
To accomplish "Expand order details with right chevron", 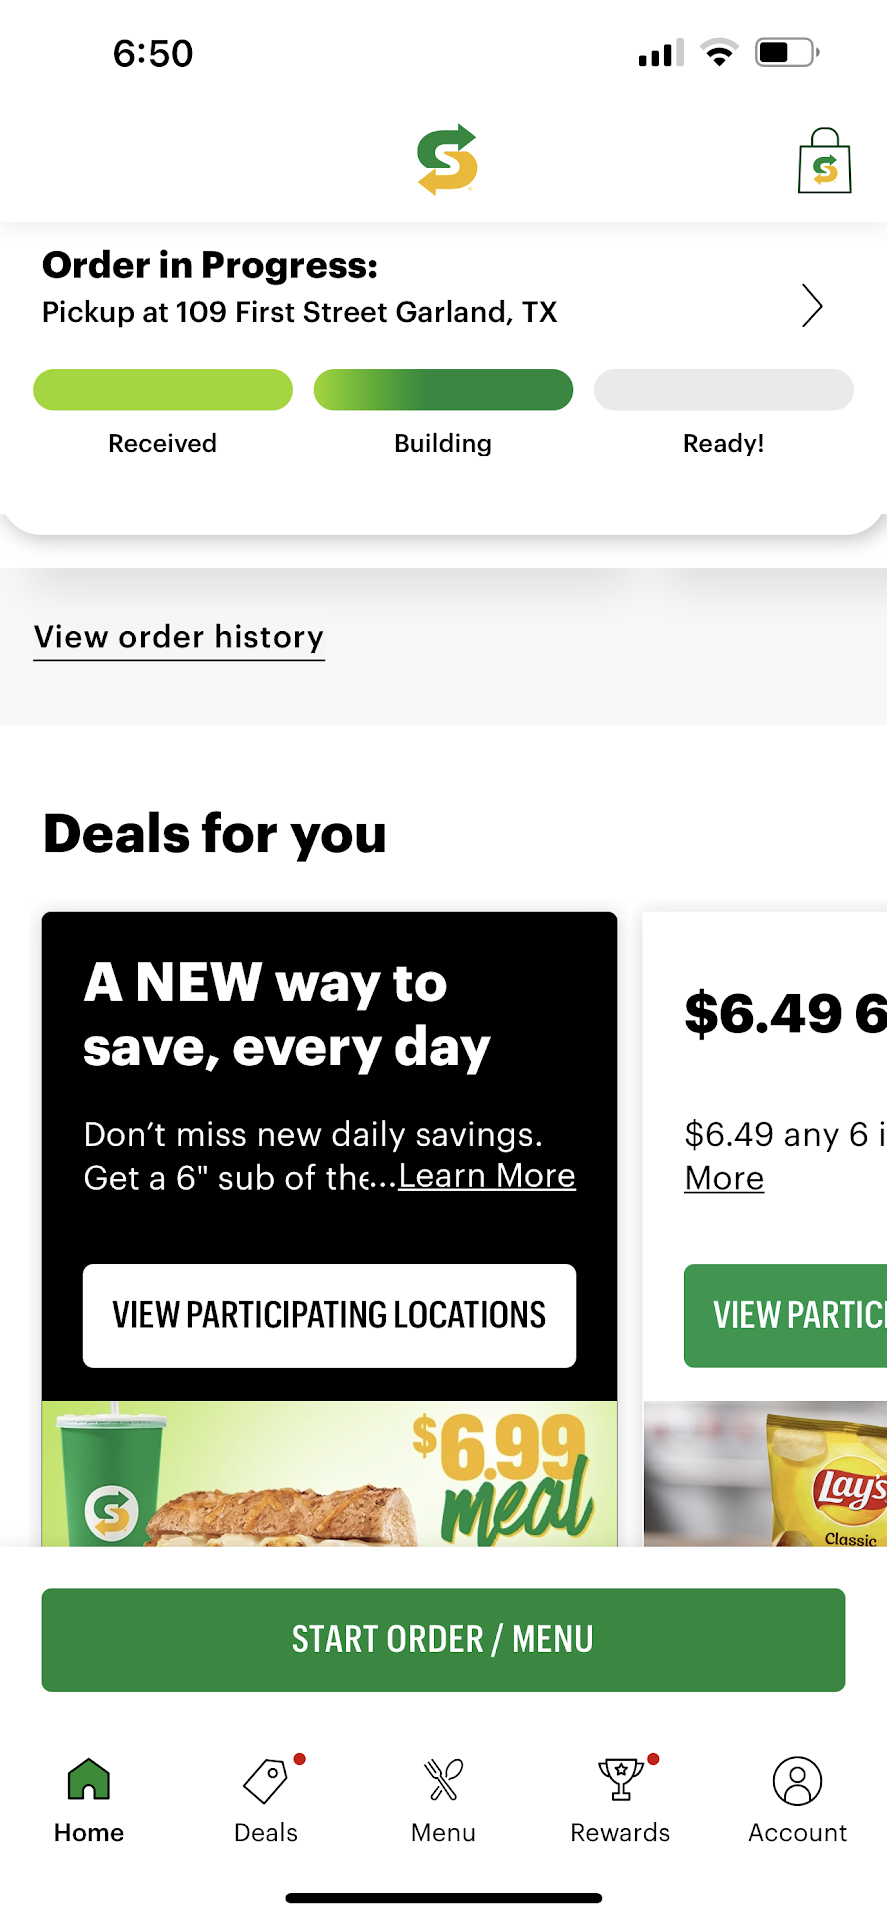I will click(x=812, y=306).
